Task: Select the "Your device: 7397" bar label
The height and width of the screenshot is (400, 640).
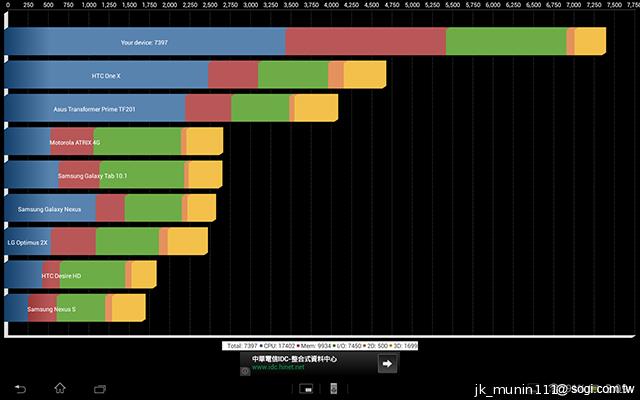Action: click(144, 42)
